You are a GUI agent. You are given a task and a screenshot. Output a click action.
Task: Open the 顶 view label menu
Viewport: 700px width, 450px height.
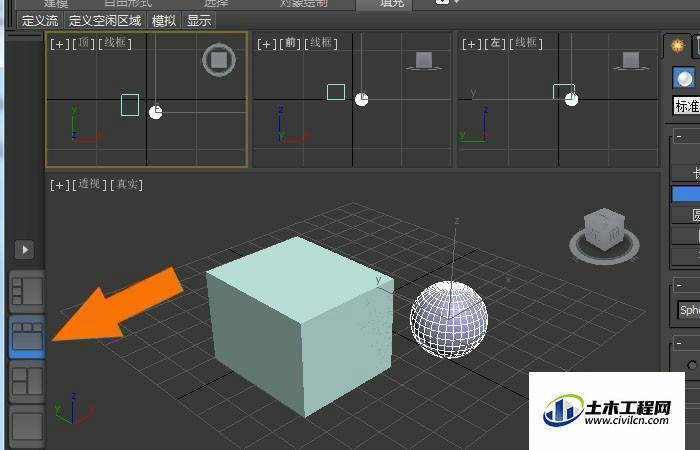[x=83, y=43]
